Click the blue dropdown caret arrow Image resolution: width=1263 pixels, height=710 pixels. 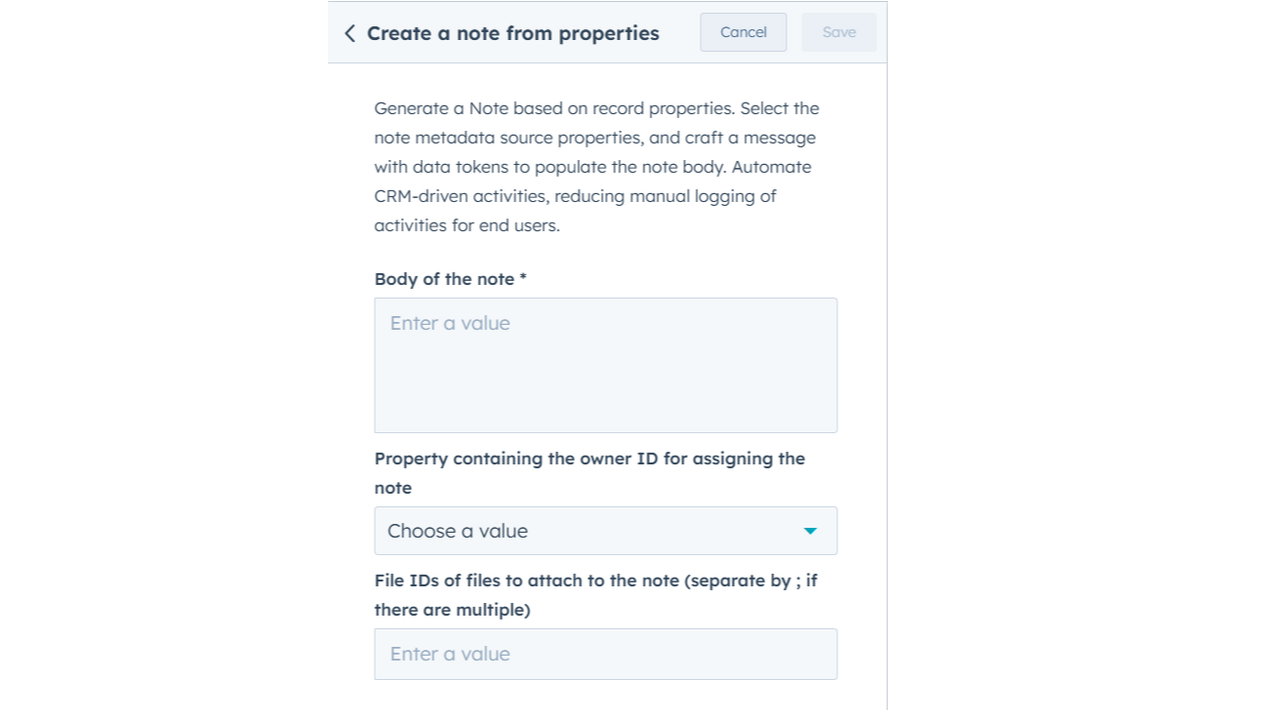pyautogui.click(x=810, y=531)
